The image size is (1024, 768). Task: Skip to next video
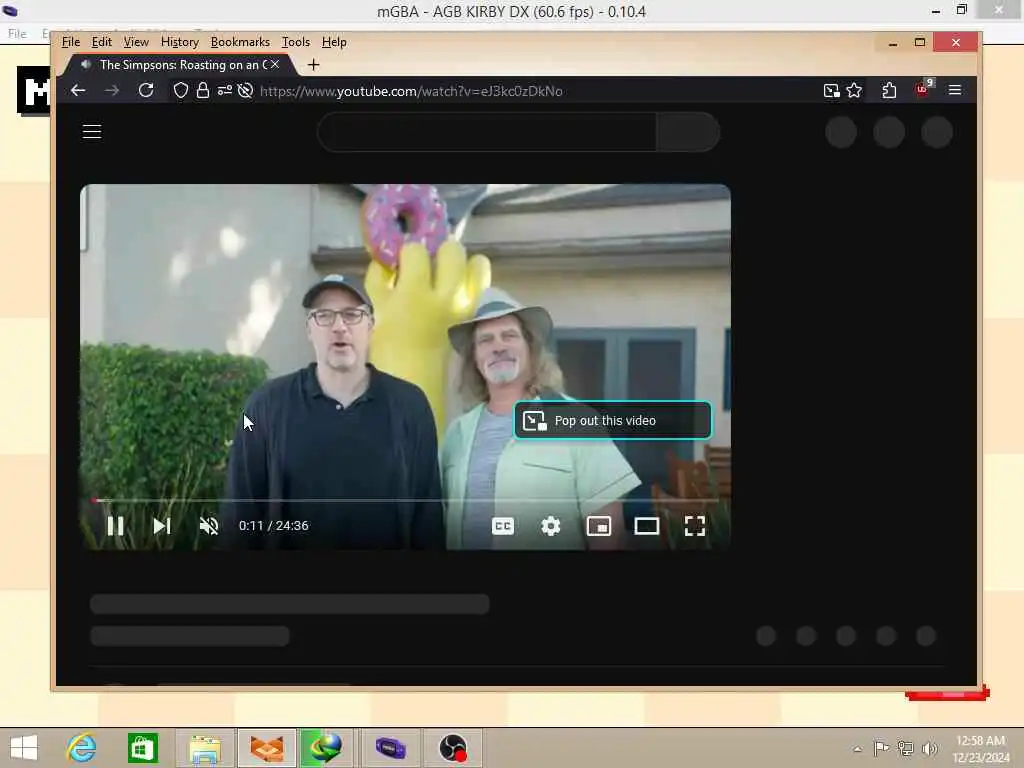coord(161,526)
